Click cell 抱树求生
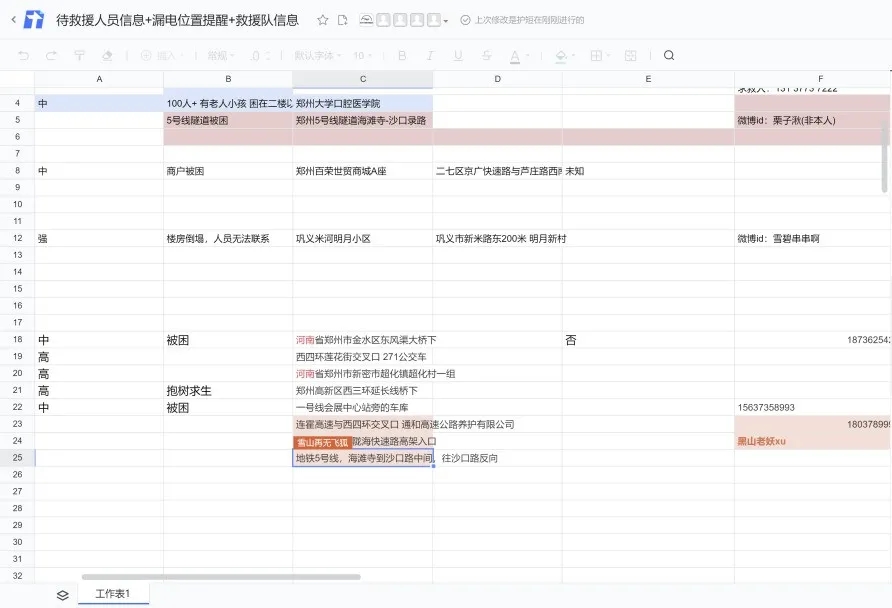892x608 pixels. tap(228, 391)
